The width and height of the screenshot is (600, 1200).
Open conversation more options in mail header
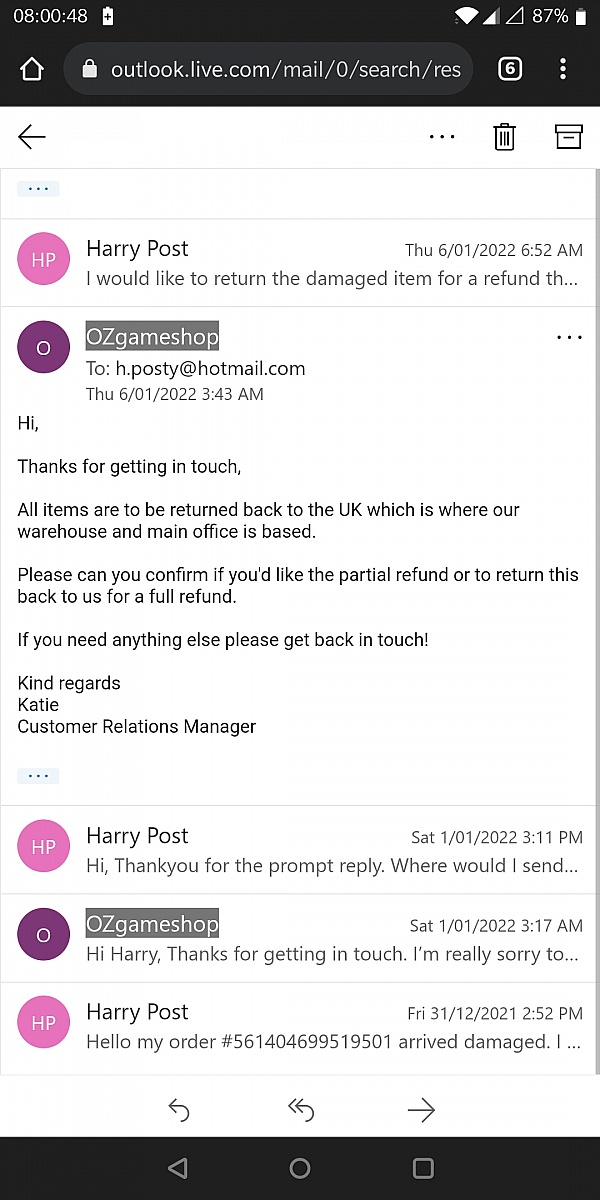442,137
